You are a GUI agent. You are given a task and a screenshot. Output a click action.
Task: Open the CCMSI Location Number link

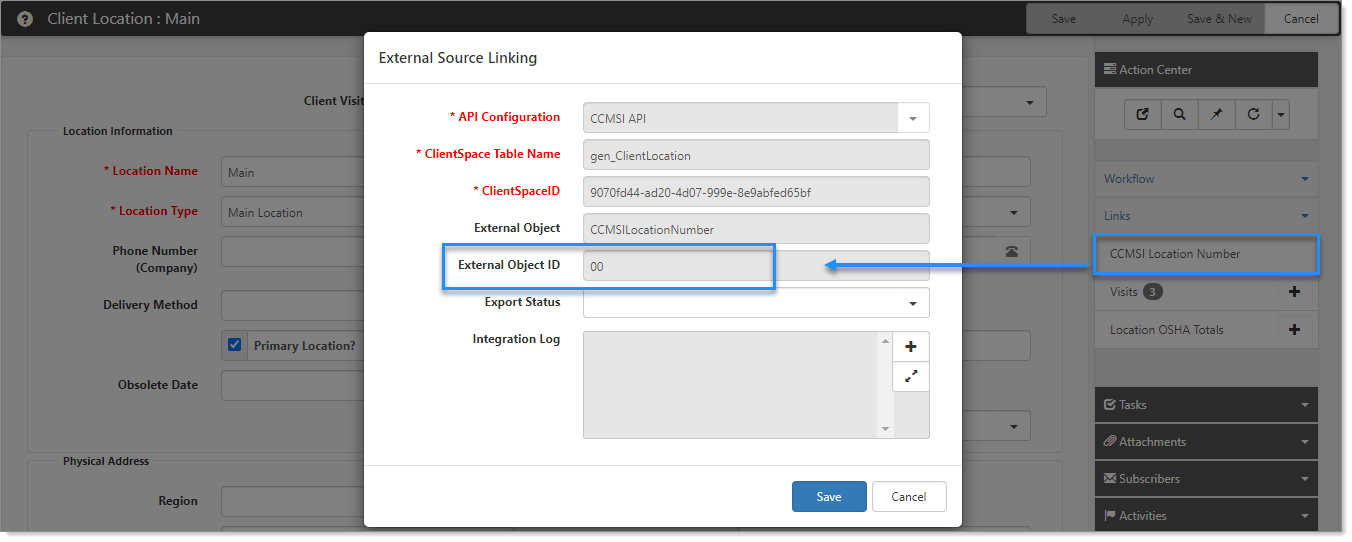1175,254
